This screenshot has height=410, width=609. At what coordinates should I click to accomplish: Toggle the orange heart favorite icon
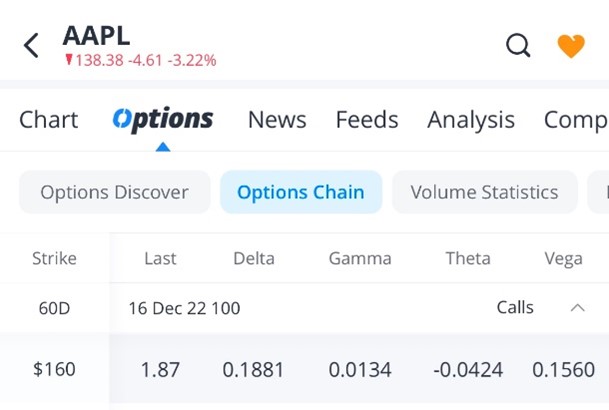(x=571, y=45)
